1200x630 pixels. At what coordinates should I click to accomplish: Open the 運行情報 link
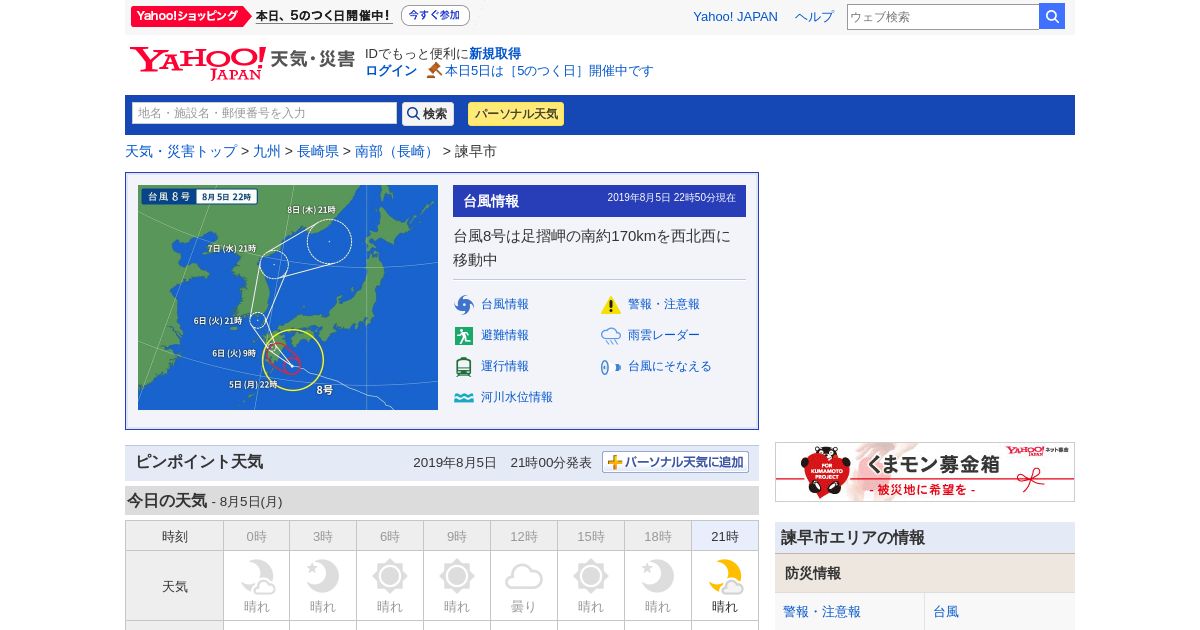point(505,367)
